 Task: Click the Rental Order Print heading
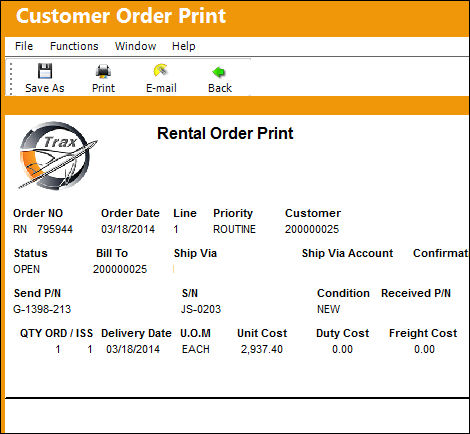(x=225, y=133)
